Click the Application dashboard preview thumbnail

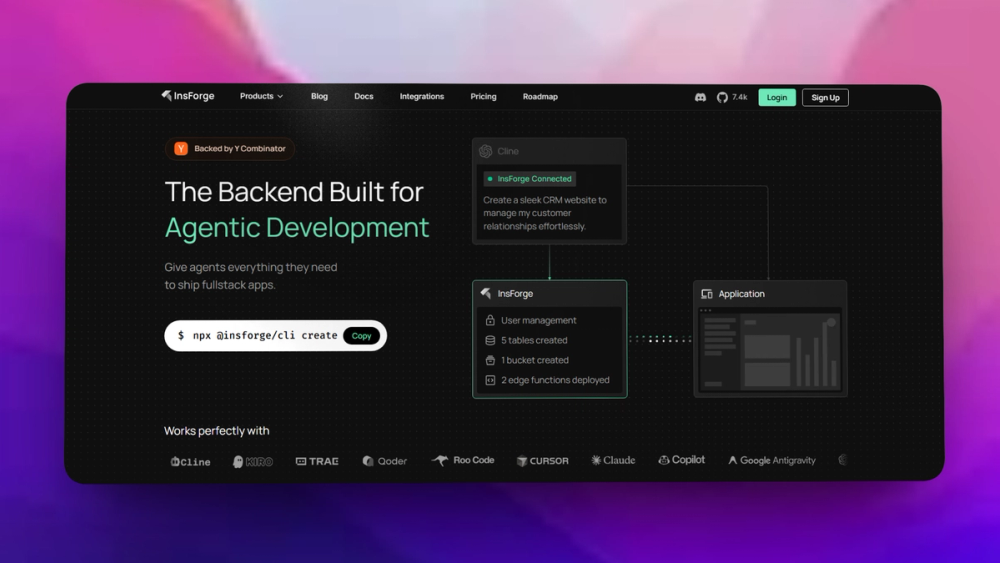[x=770, y=350]
